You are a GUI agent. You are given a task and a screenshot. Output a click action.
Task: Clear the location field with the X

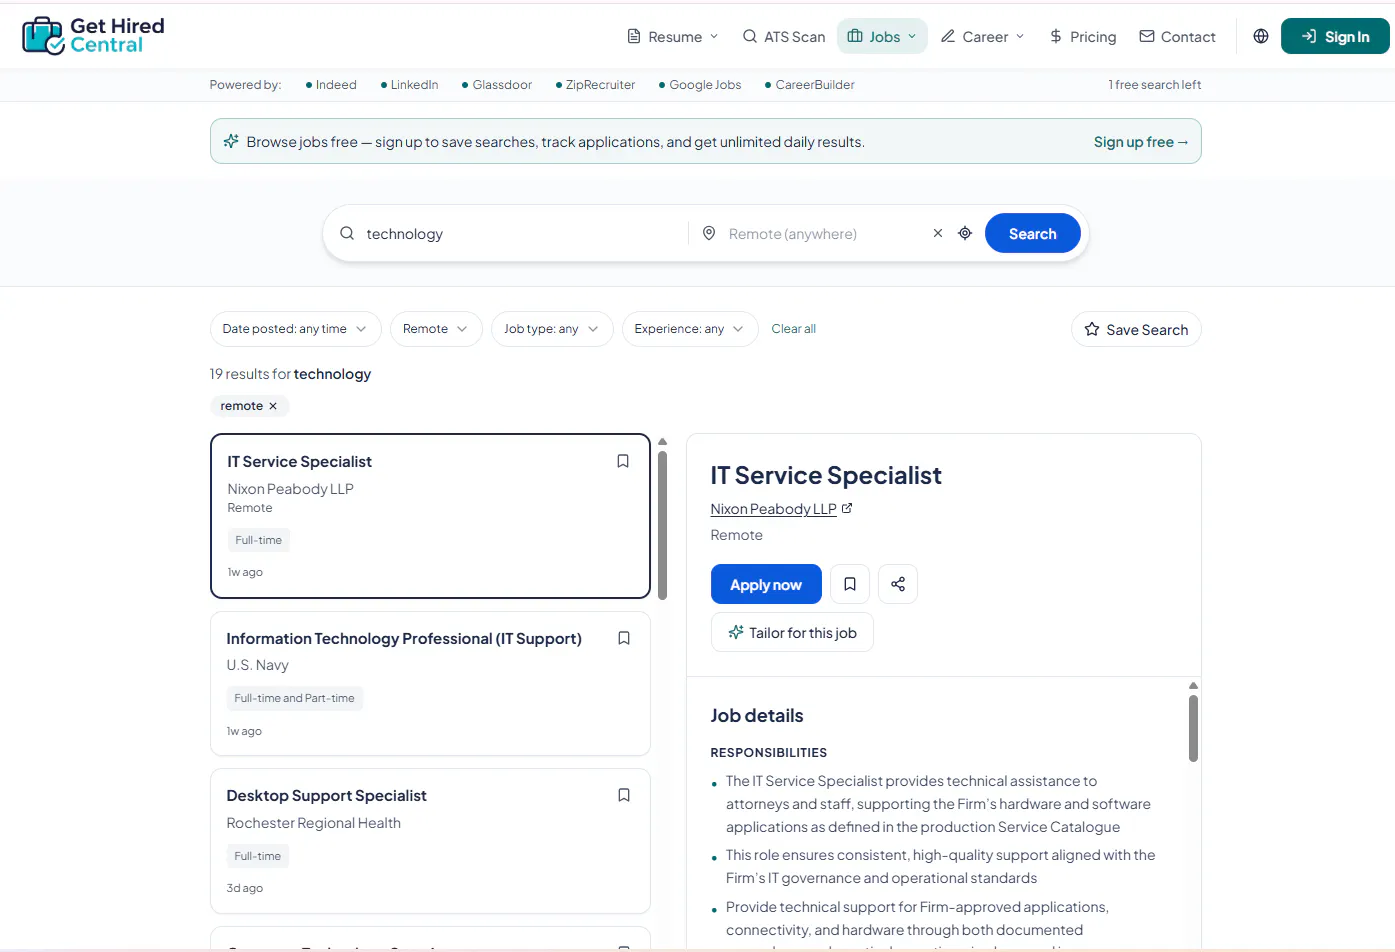[x=938, y=233]
